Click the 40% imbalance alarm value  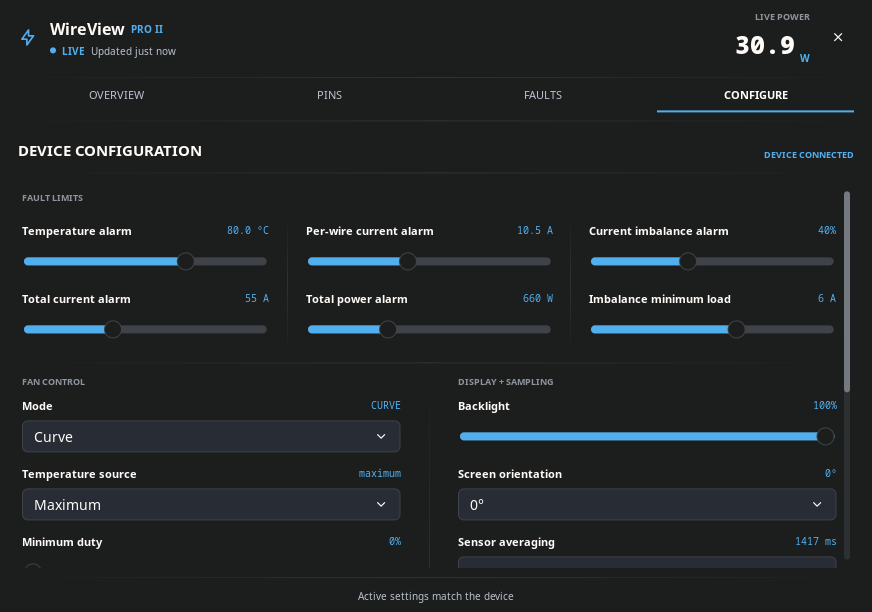tap(827, 230)
